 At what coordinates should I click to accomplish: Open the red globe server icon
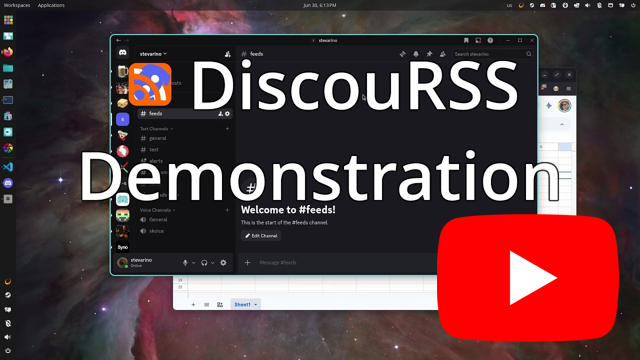tap(122, 151)
